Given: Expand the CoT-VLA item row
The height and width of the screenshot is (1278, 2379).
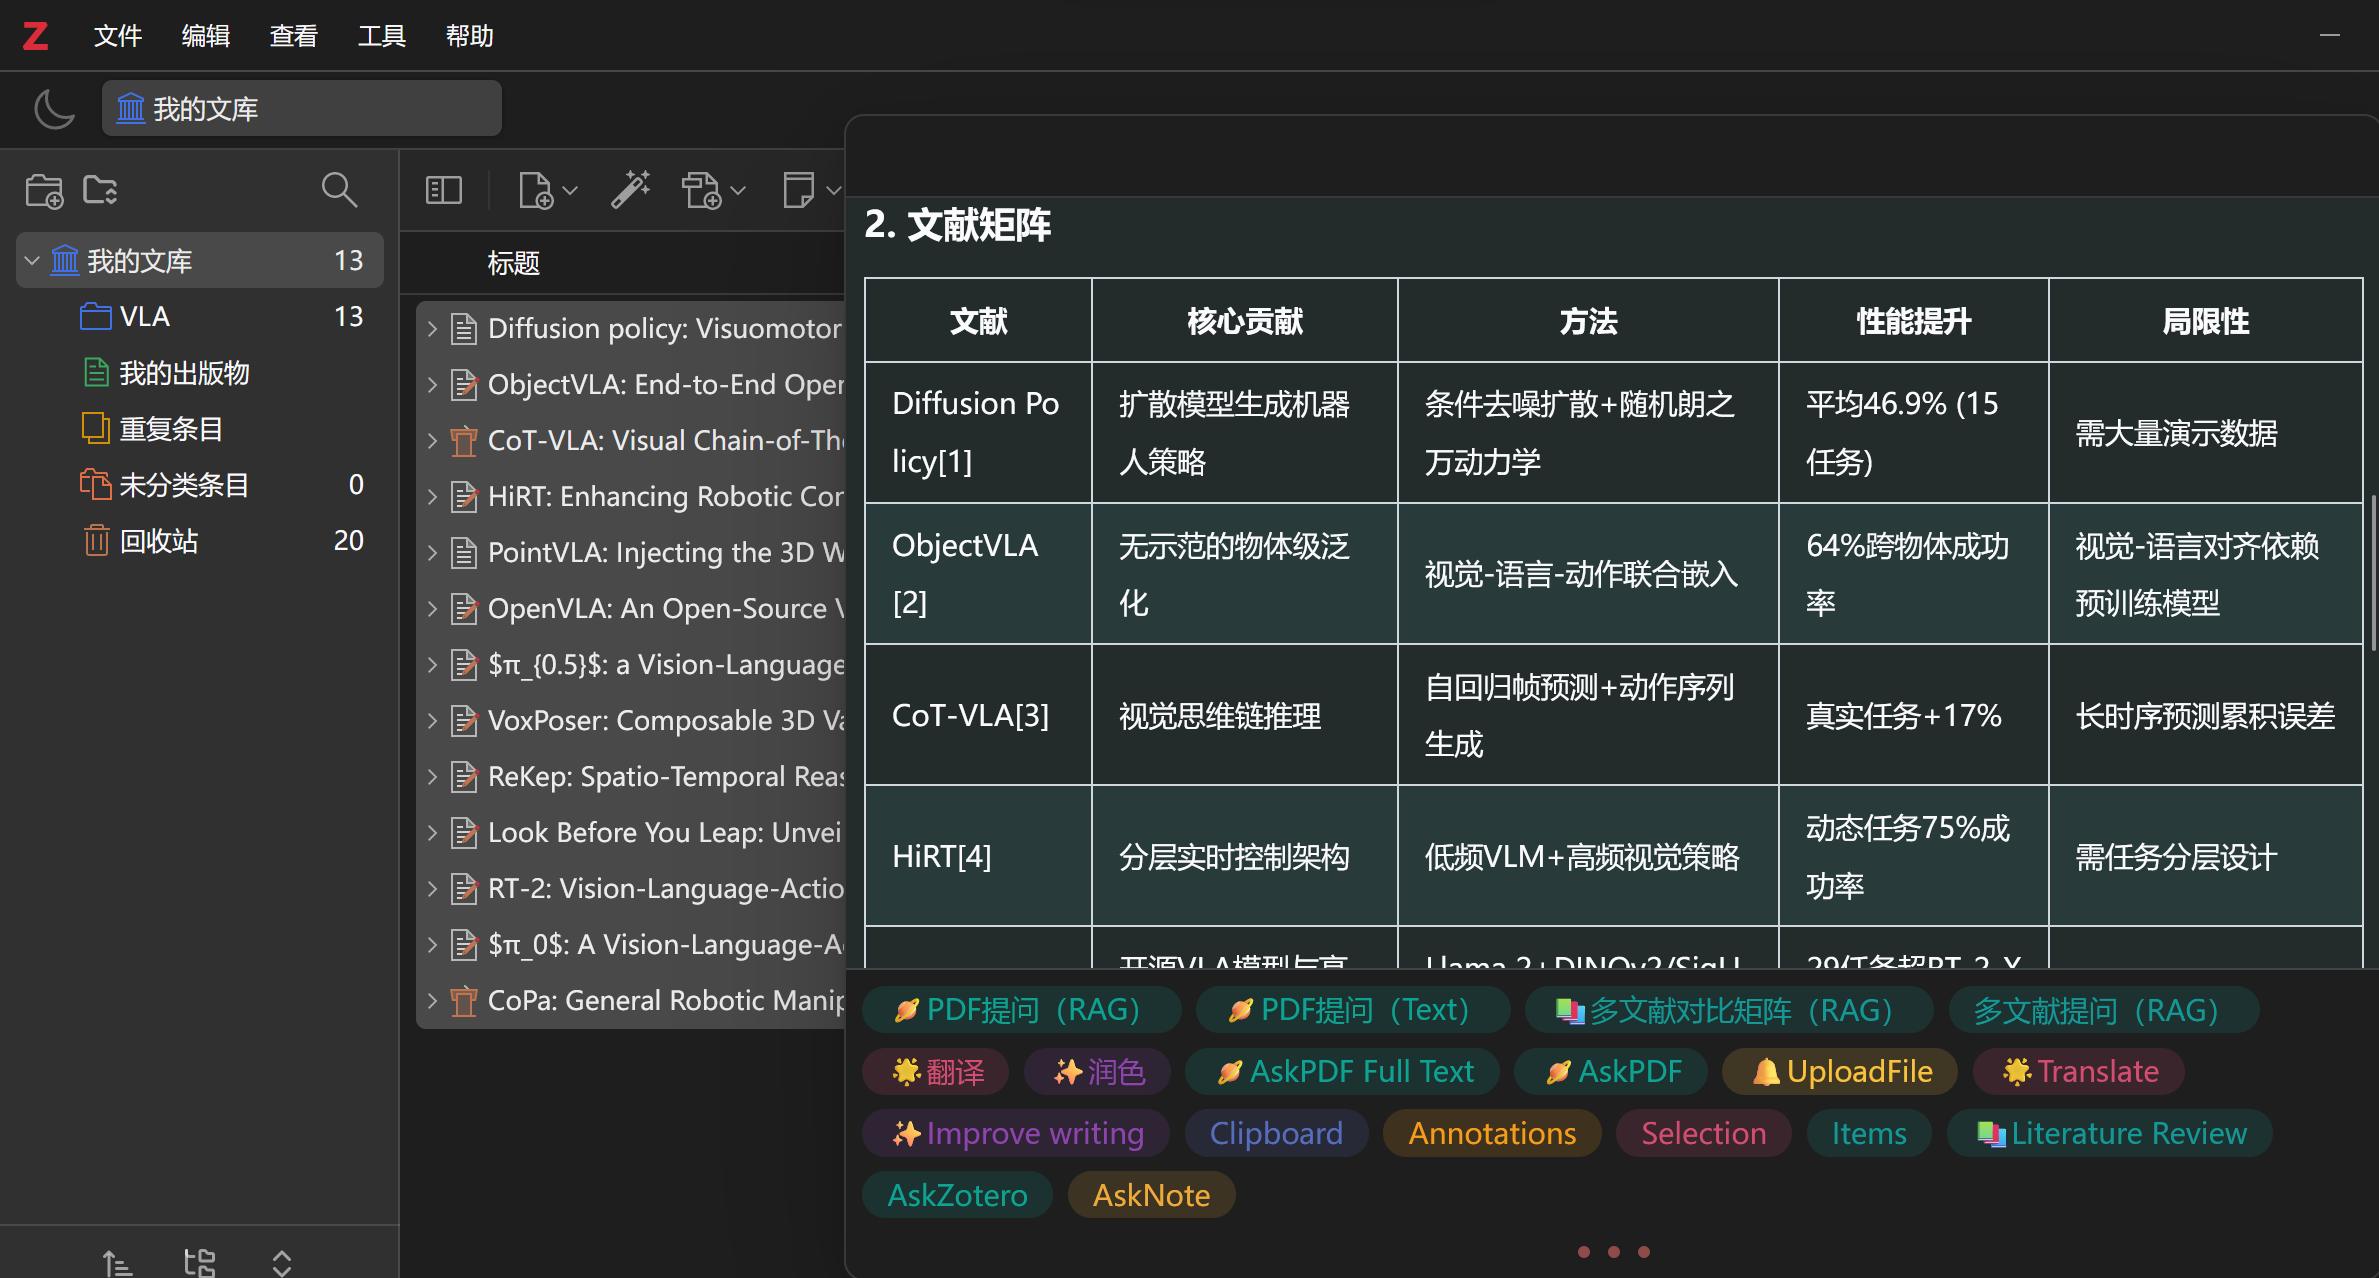Looking at the screenshot, I should pos(432,441).
